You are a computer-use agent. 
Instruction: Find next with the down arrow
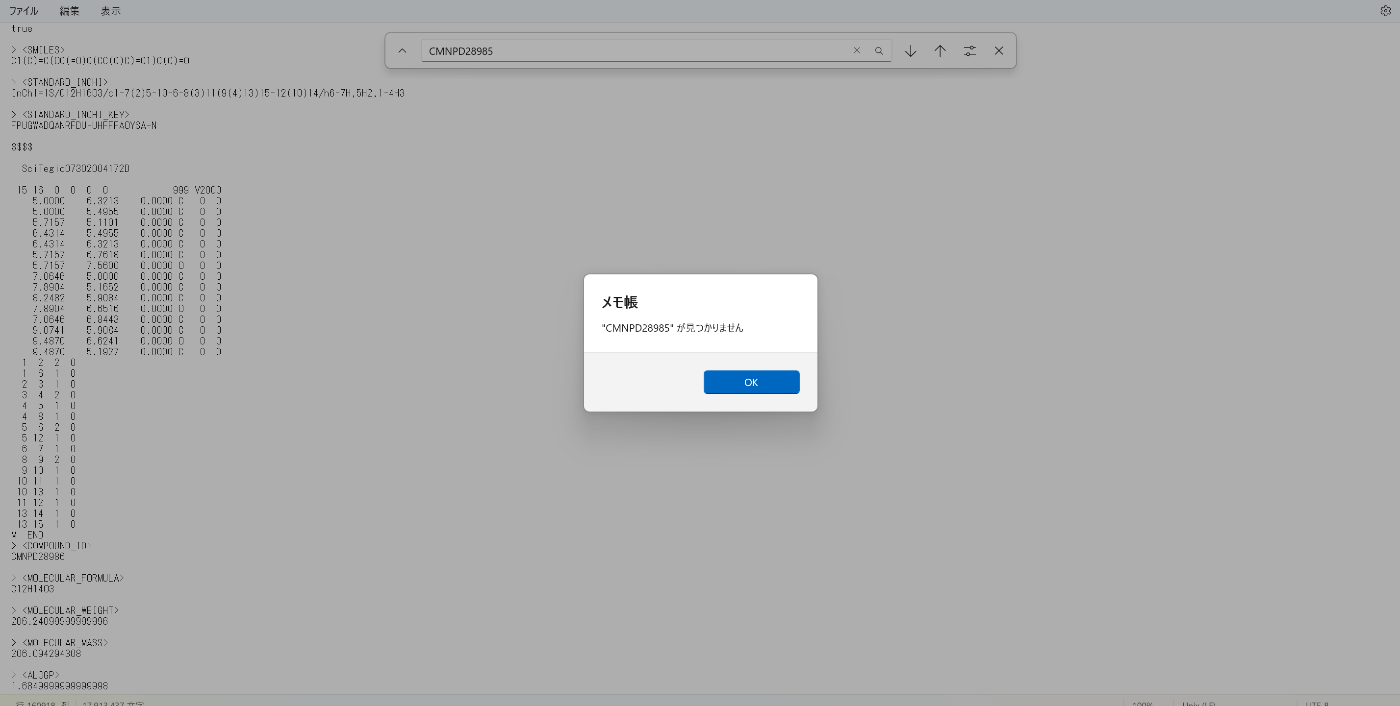click(x=910, y=51)
